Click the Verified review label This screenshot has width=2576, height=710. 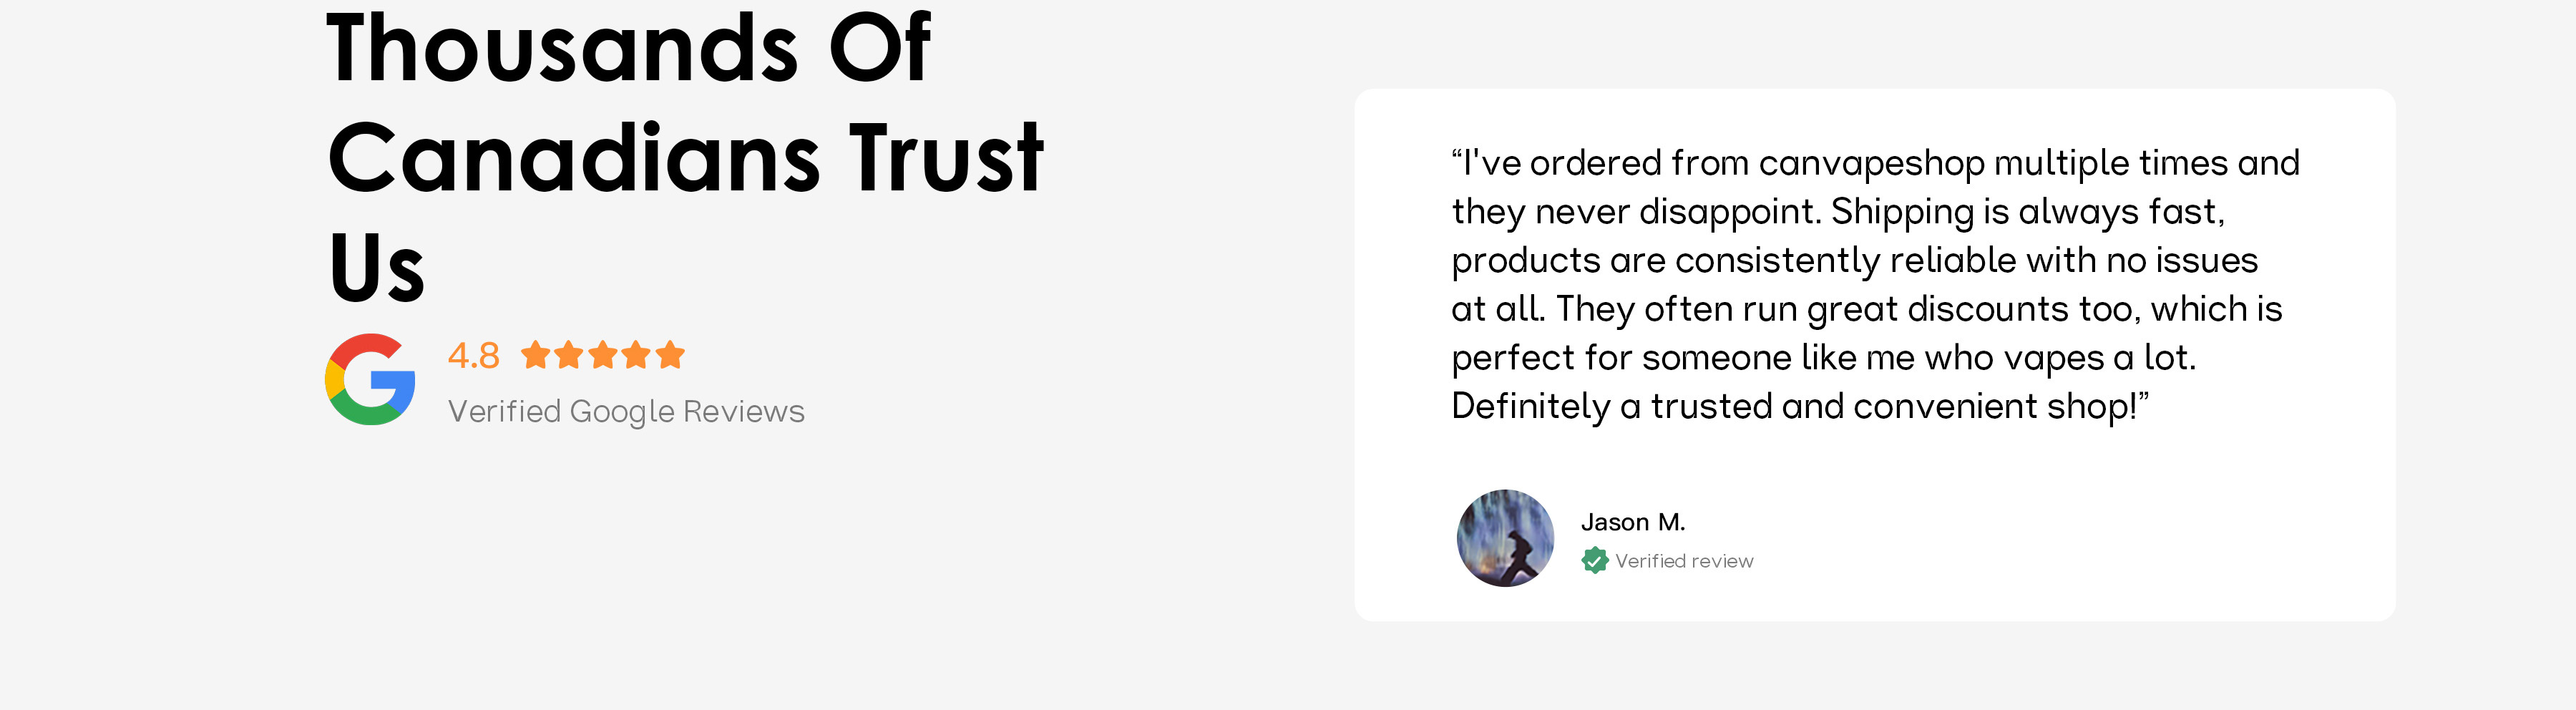(1684, 562)
